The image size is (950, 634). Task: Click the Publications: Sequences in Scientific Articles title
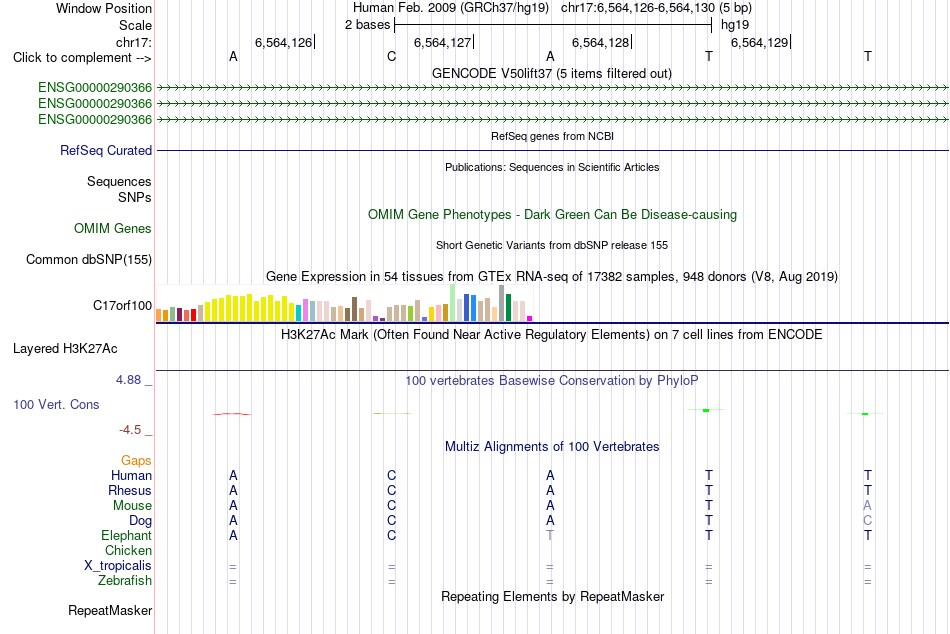pyautogui.click(x=552, y=167)
